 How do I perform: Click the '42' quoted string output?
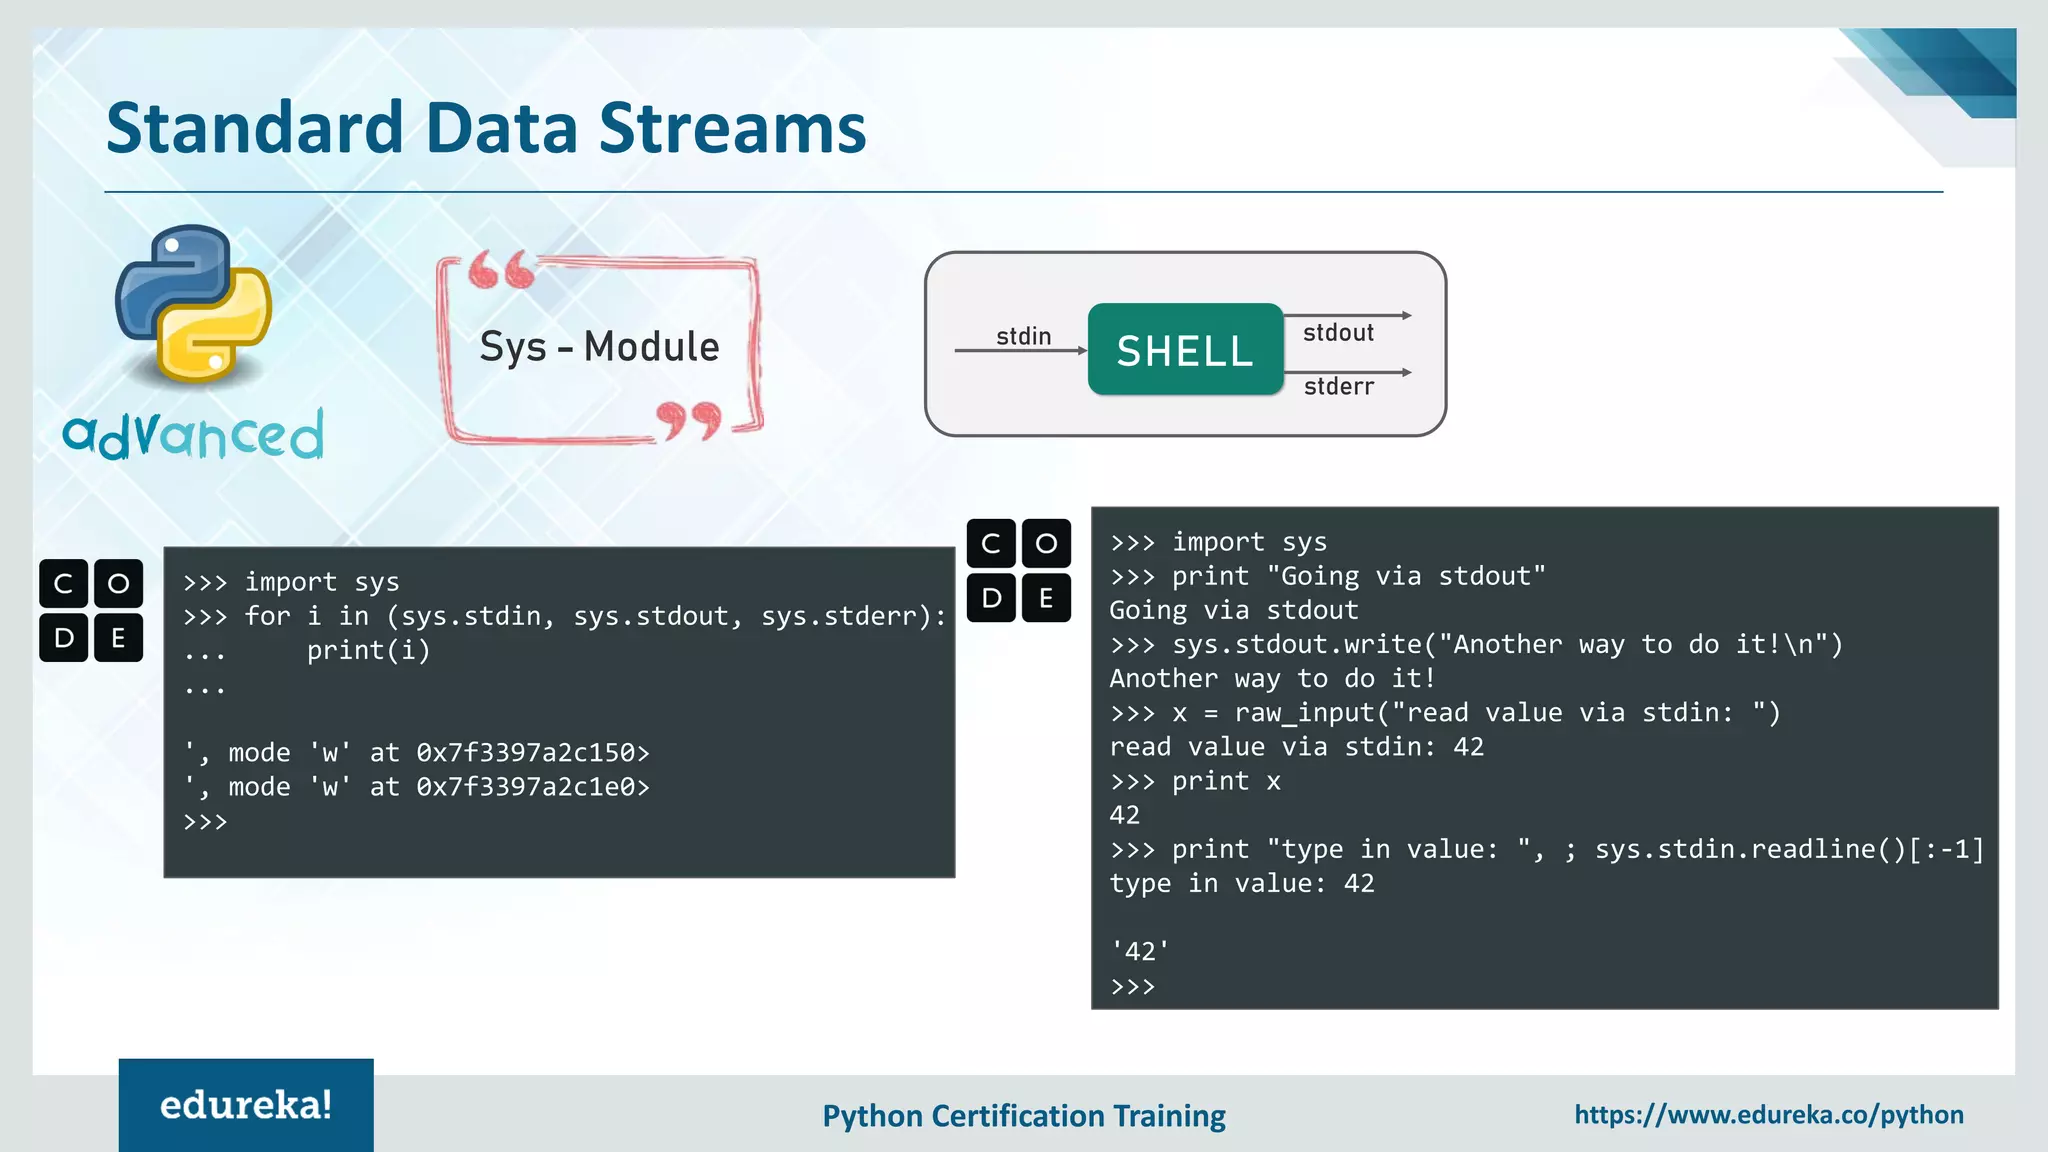coord(1140,951)
